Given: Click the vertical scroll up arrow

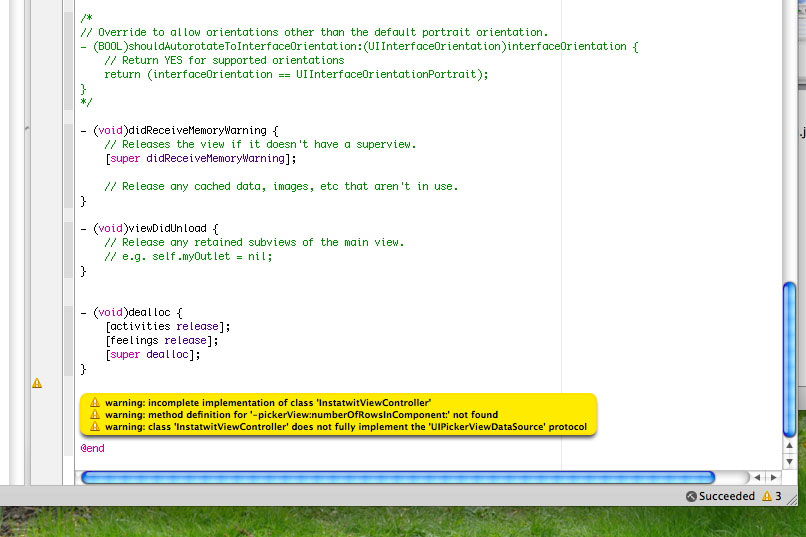Looking at the screenshot, I should click(x=790, y=446).
